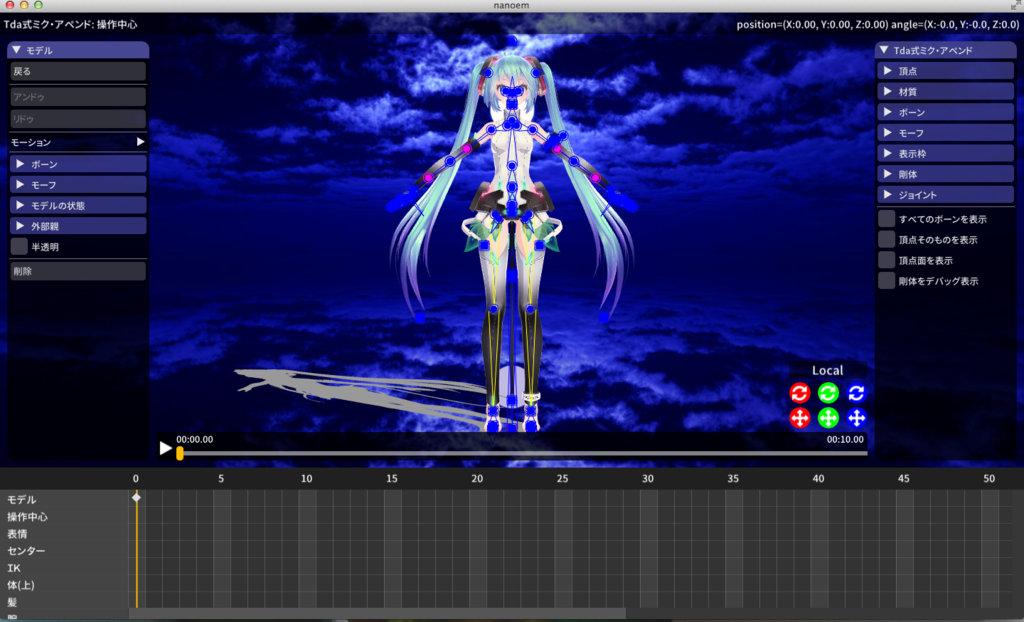This screenshot has height=622, width=1024.
Task: Click the yellow timeline scrubber handle
Action: pos(179,454)
